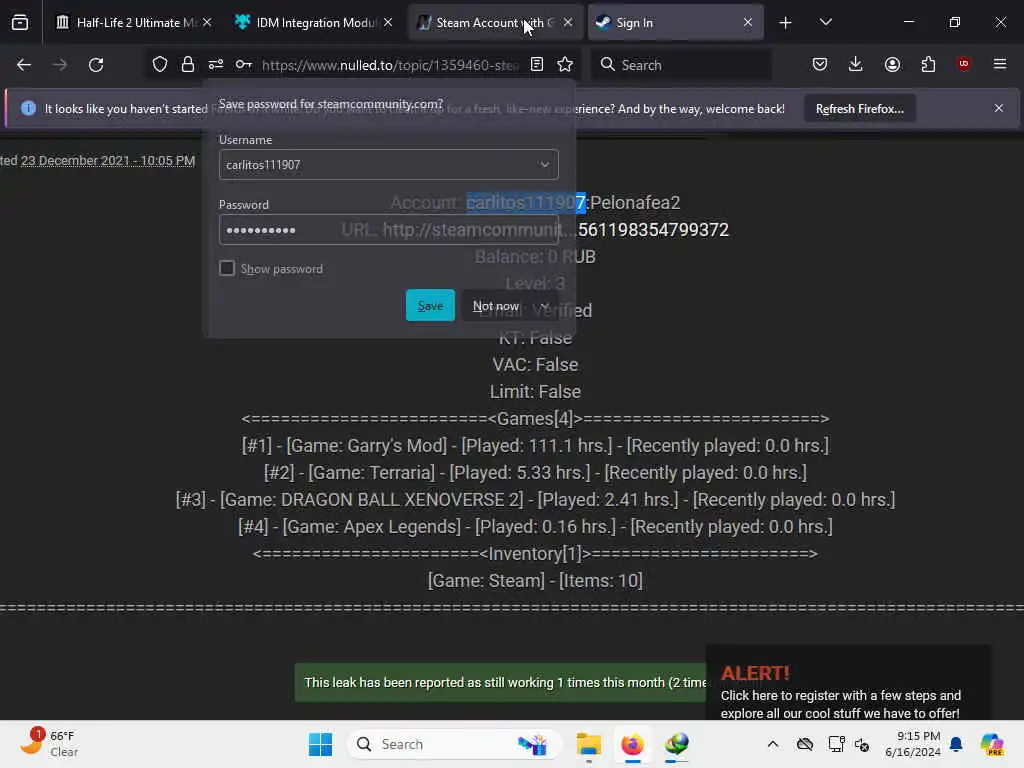The image size is (1024, 768).
Task: Click the muted volume tray icon
Action: click(862, 744)
